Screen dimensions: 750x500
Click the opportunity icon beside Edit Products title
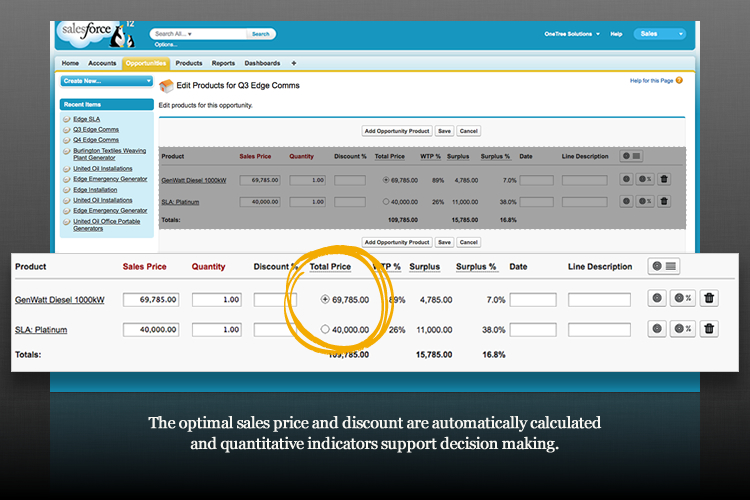[x=166, y=86]
